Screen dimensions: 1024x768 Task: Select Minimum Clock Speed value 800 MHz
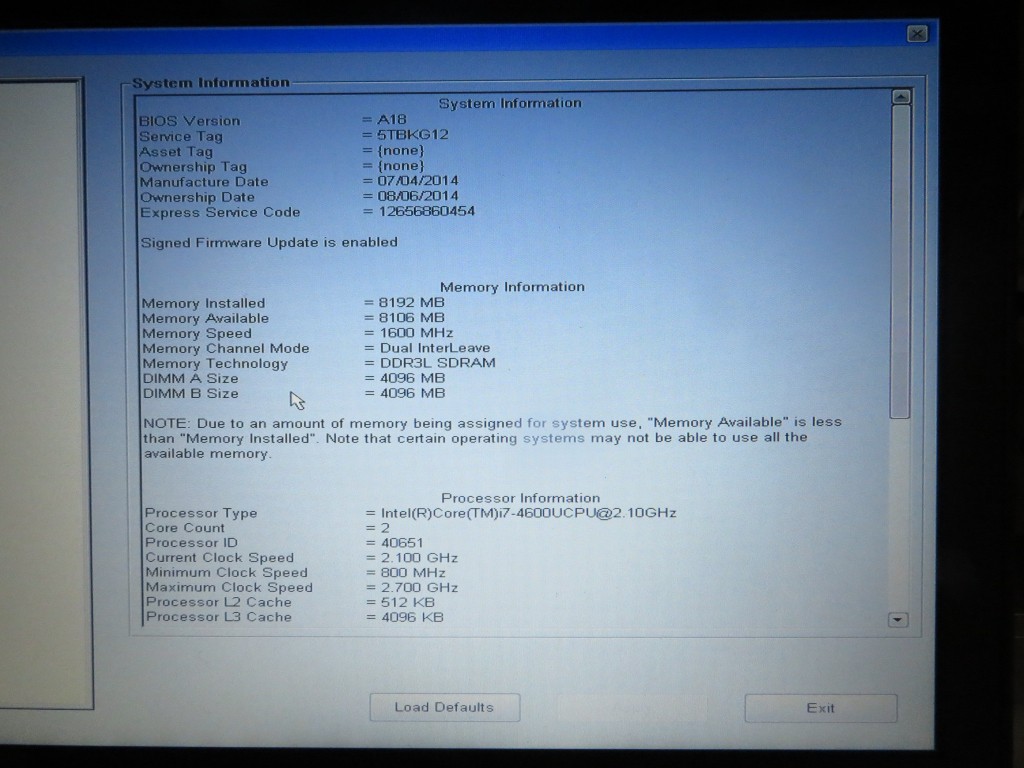pos(413,573)
